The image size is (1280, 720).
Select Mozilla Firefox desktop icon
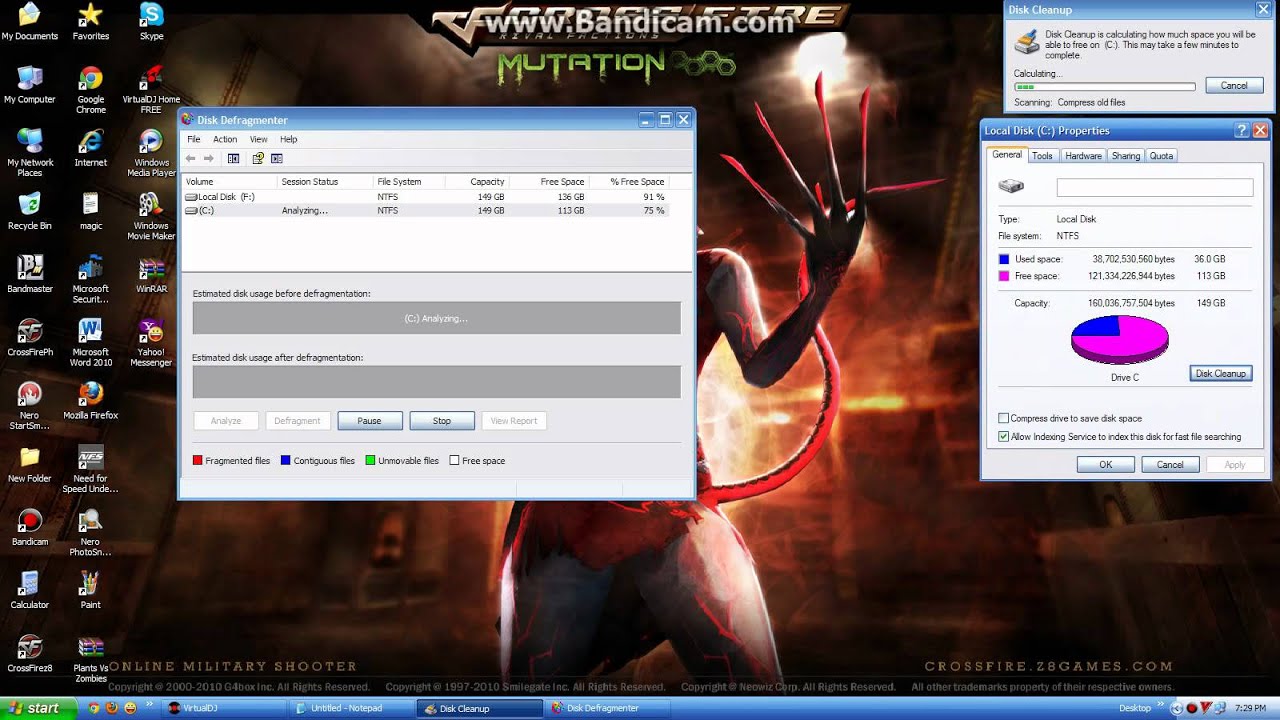(x=91, y=401)
